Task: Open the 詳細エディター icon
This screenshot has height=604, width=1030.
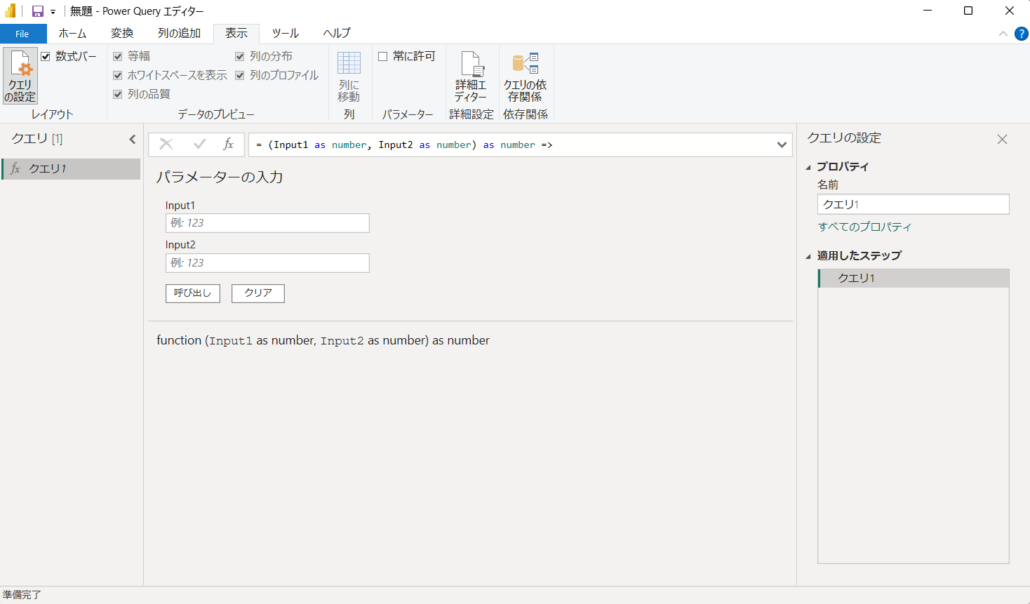Action: click(470, 76)
